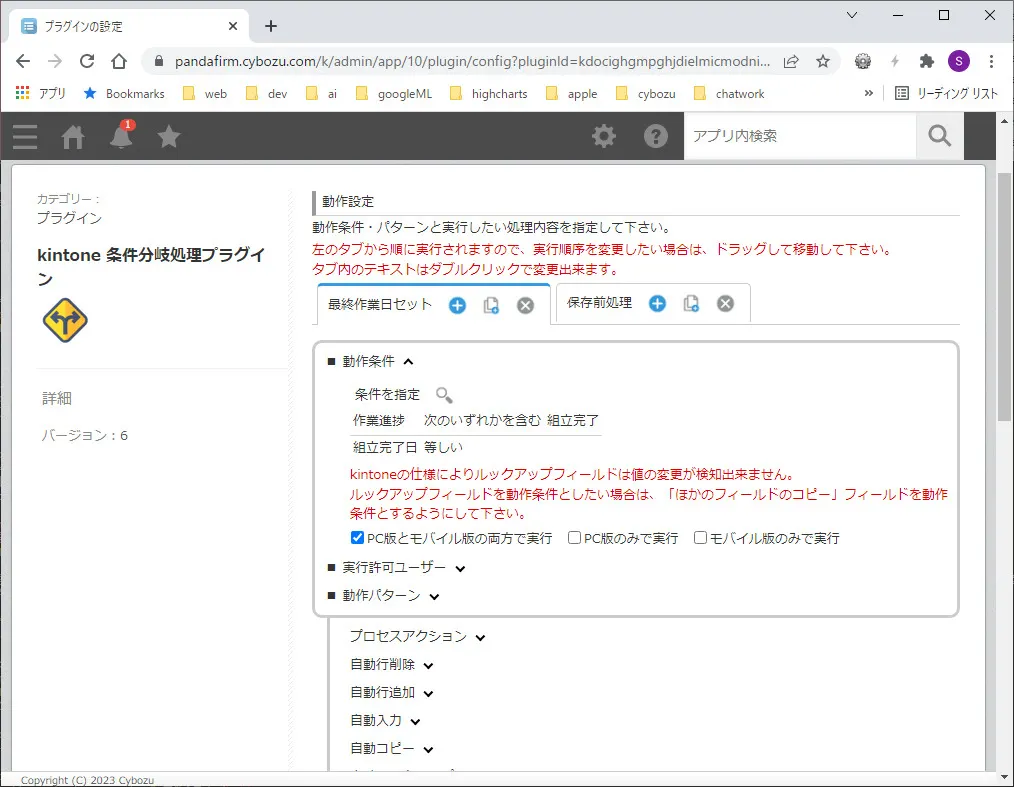
Task: Enable the PC版のみで実行 checkbox
Action: (574, 537)
